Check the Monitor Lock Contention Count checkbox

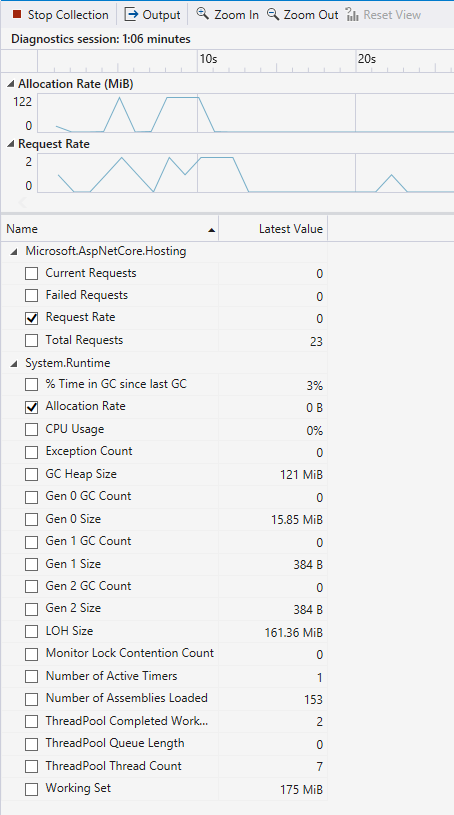click(32, 654)
